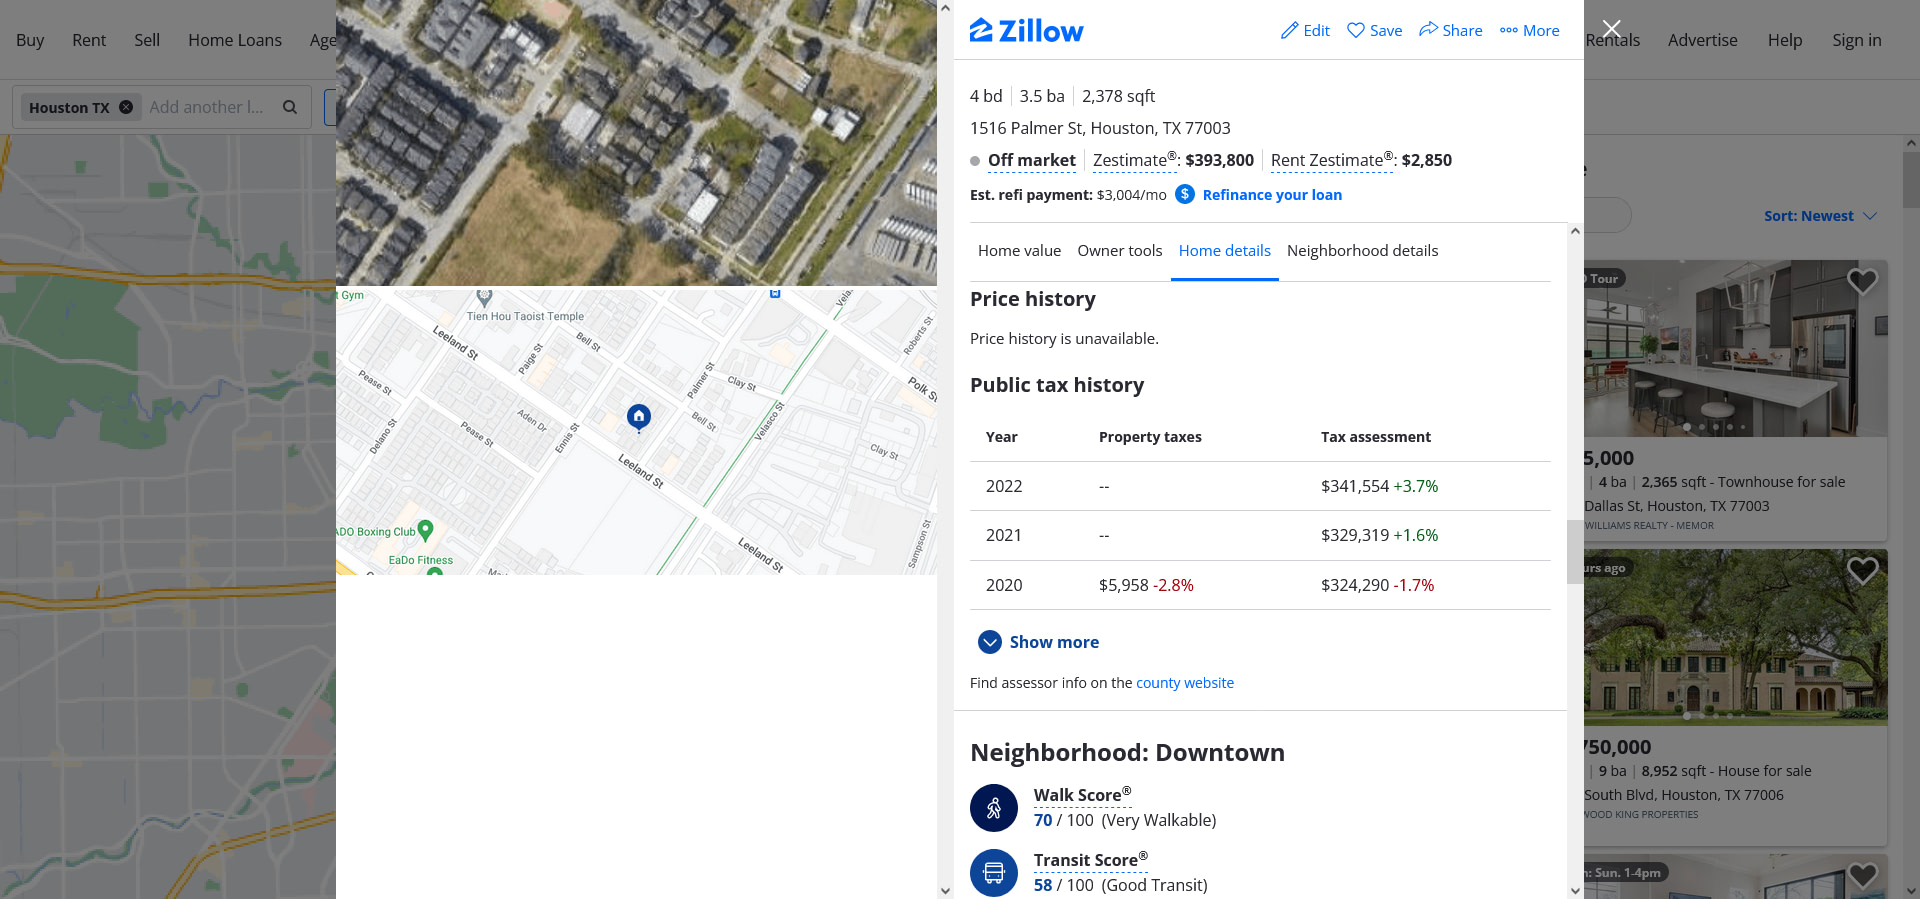Click the Rent Zestimate label
1920x899 pixels.
click(x=1332, y=160)
